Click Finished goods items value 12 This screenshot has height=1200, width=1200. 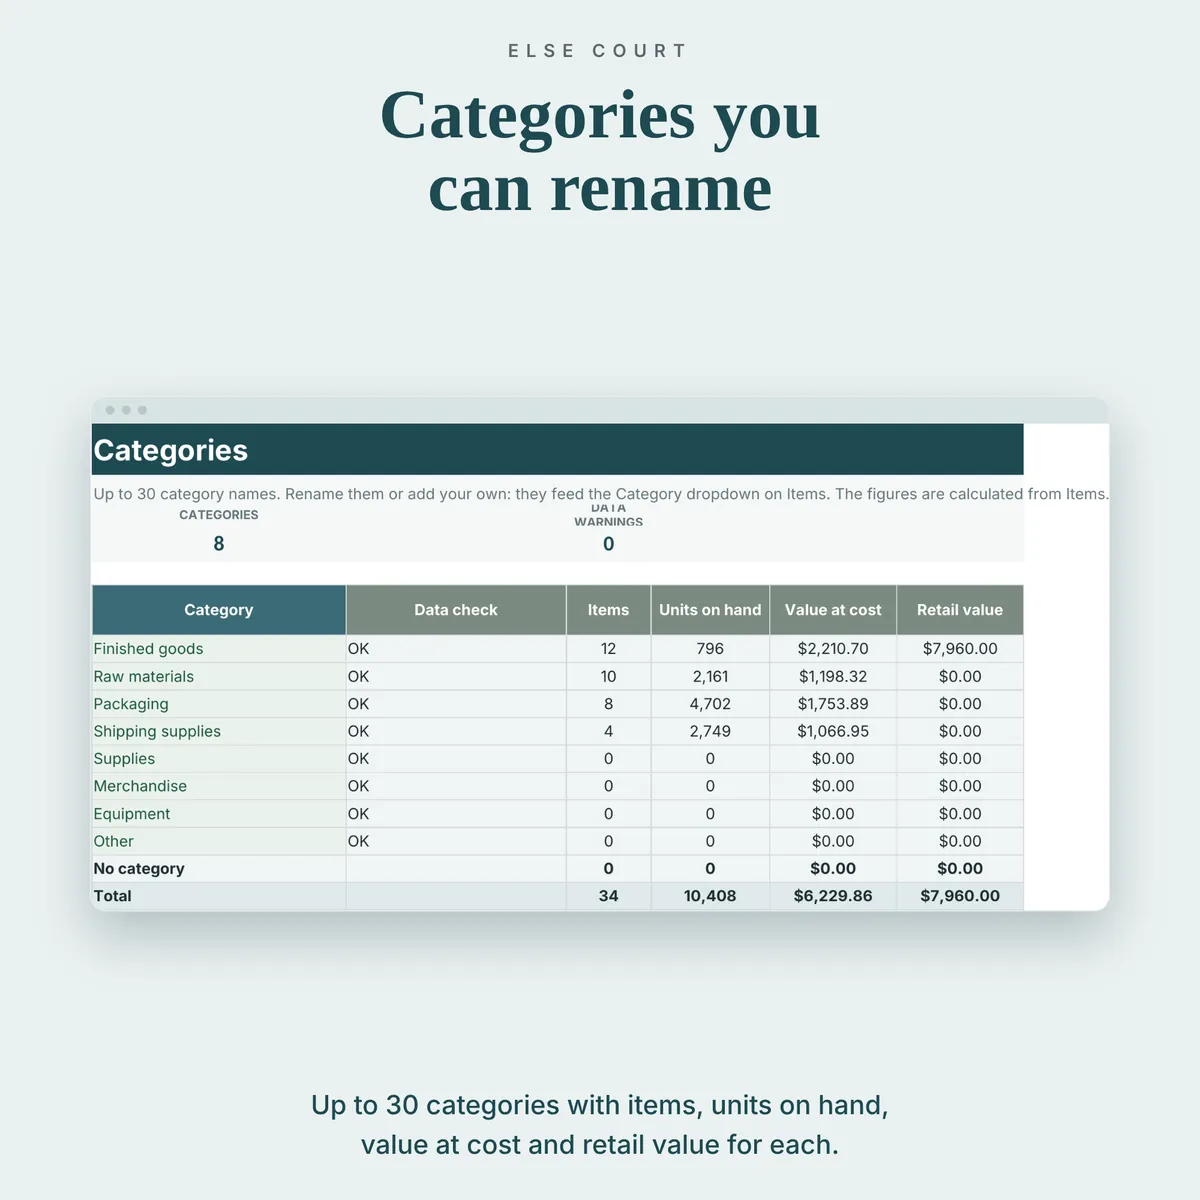point(608,649)
